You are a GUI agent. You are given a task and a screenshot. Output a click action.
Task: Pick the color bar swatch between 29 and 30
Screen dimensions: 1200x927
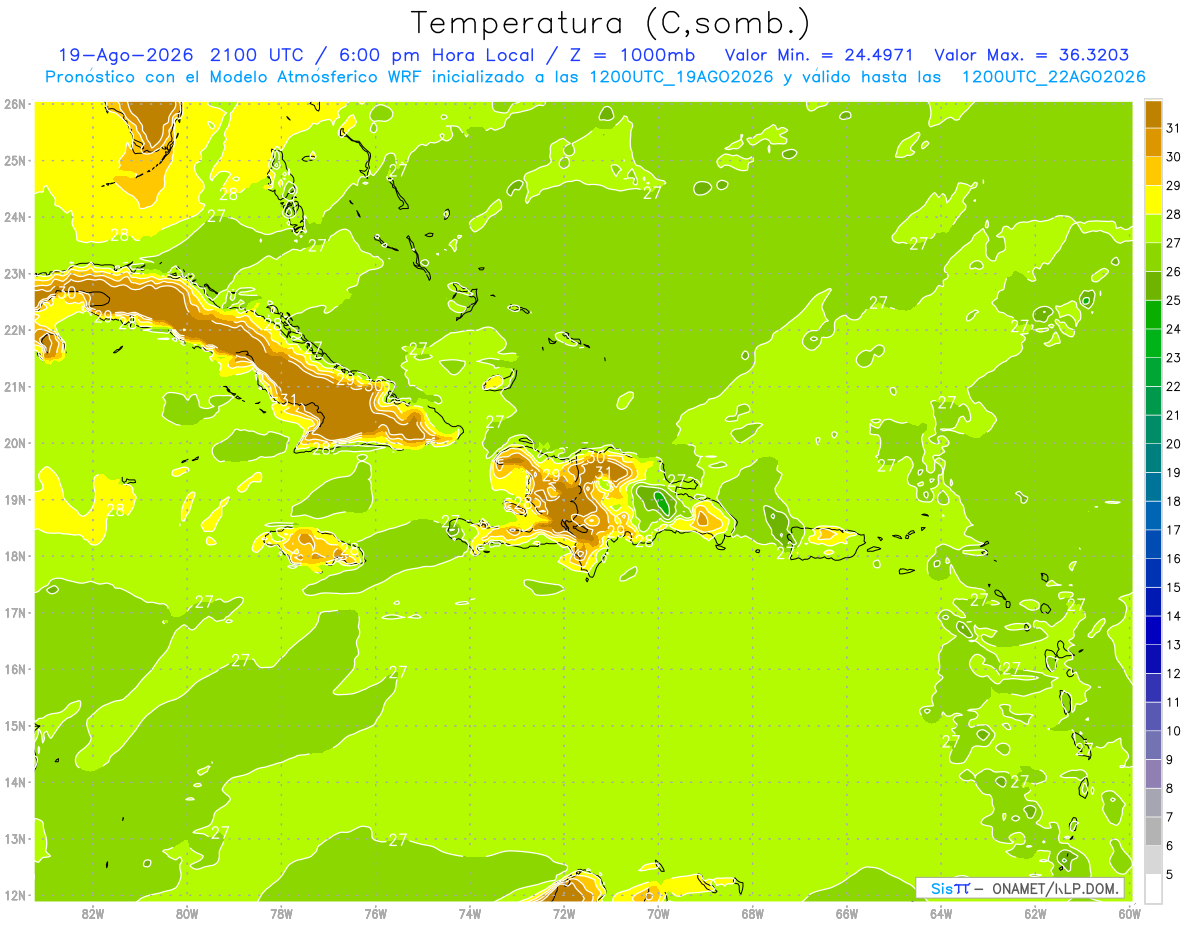[1153, 171]
